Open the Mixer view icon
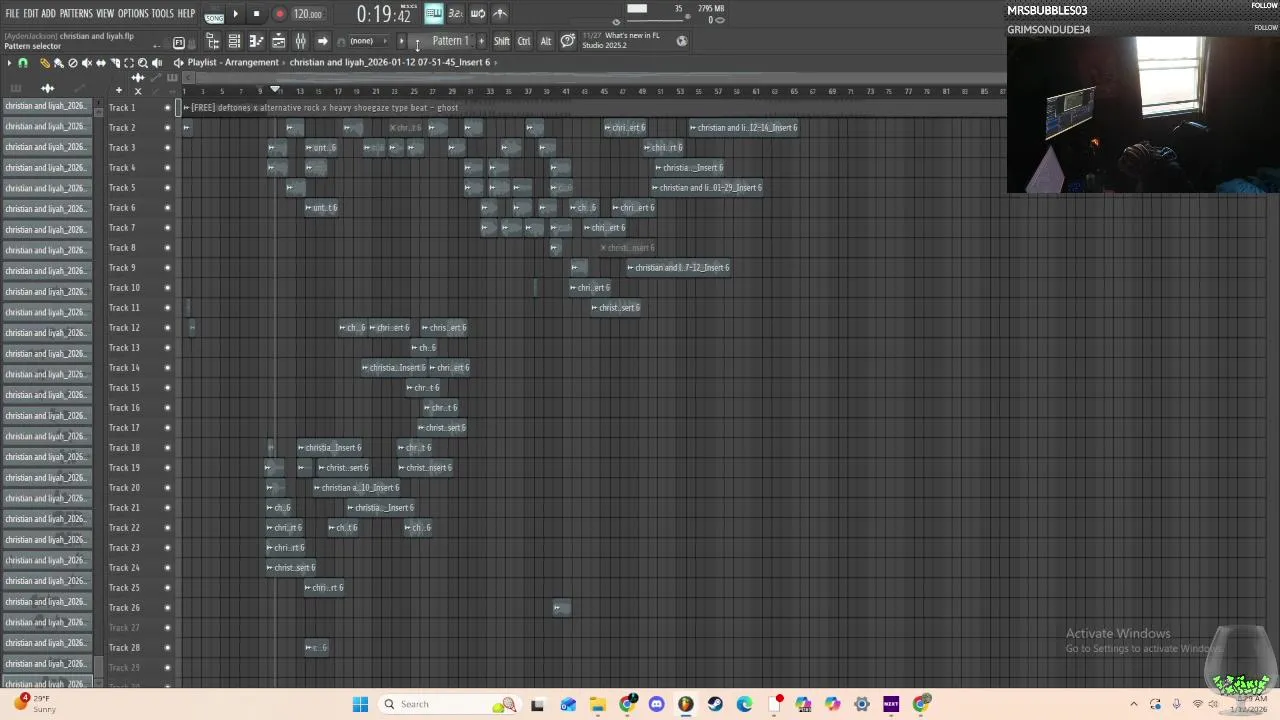This screenshot has height=720, width=1280. pos(301,41)
